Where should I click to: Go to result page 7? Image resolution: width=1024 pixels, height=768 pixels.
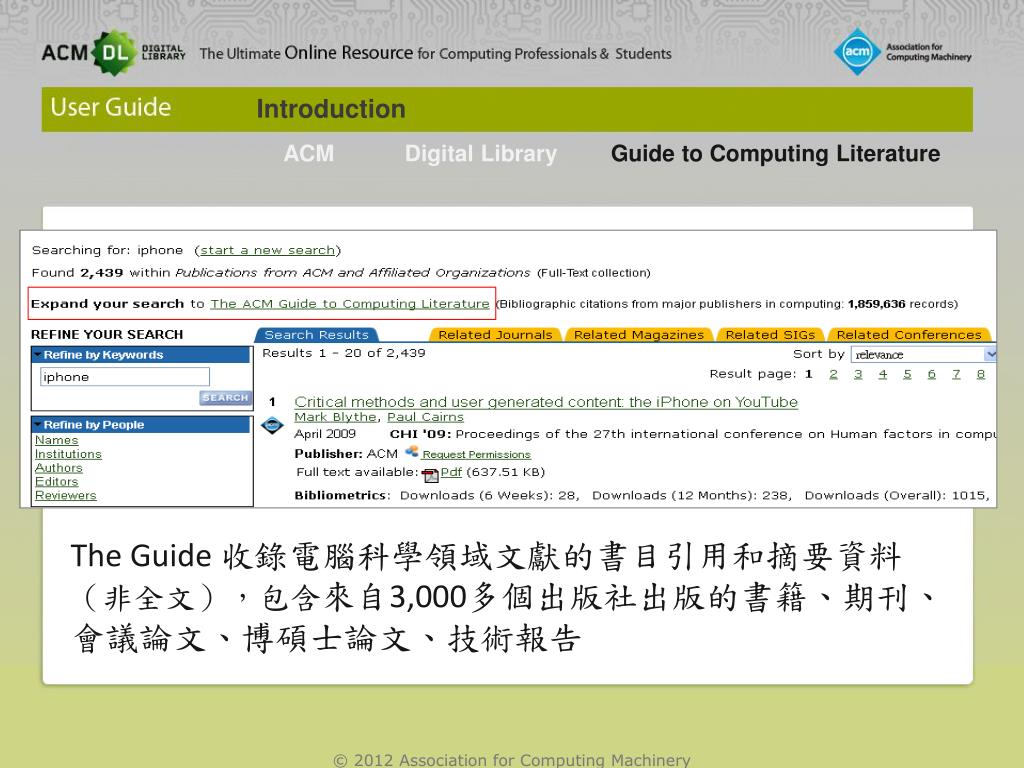[956, 374]
